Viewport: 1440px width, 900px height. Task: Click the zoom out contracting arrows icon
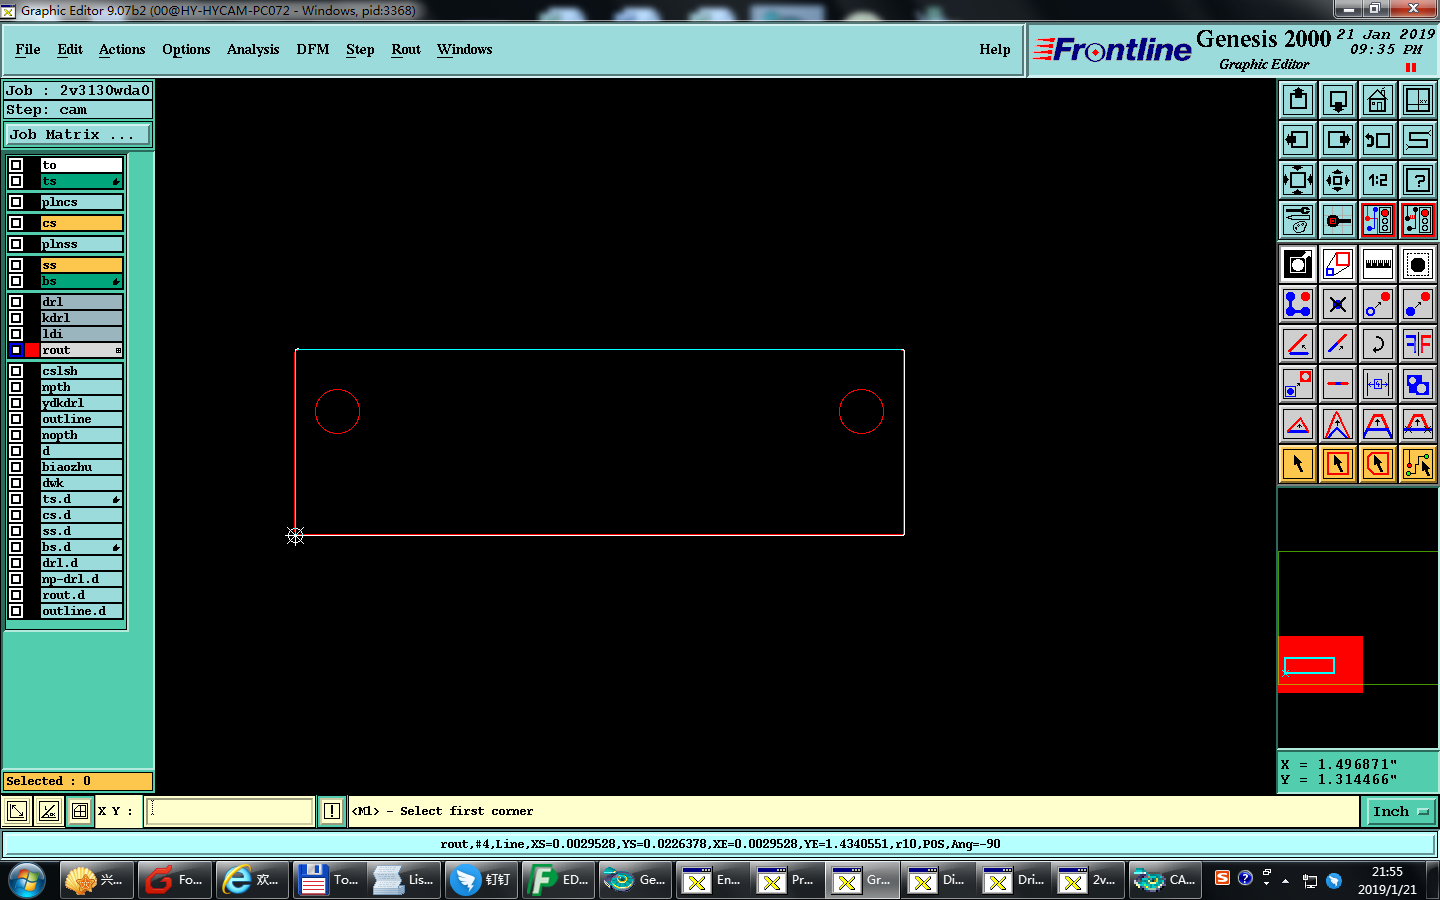click(1338, 180)
